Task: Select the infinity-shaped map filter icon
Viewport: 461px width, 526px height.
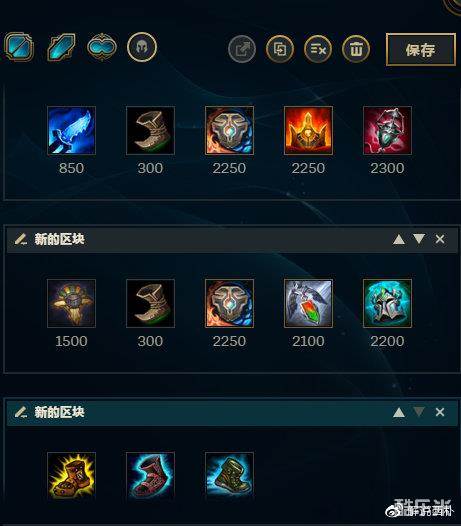Action: coord(102,47)
